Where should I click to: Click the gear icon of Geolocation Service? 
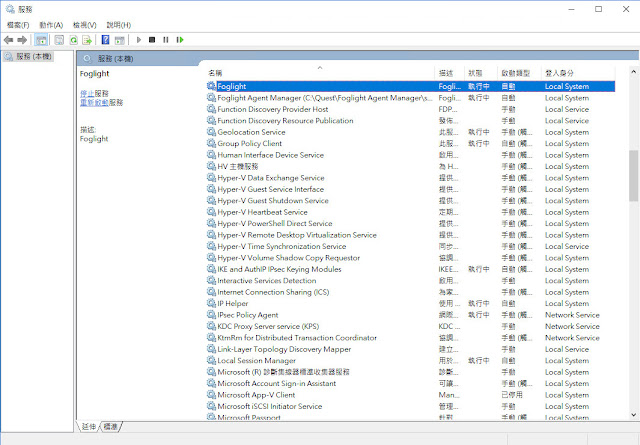tap(211, 132)
